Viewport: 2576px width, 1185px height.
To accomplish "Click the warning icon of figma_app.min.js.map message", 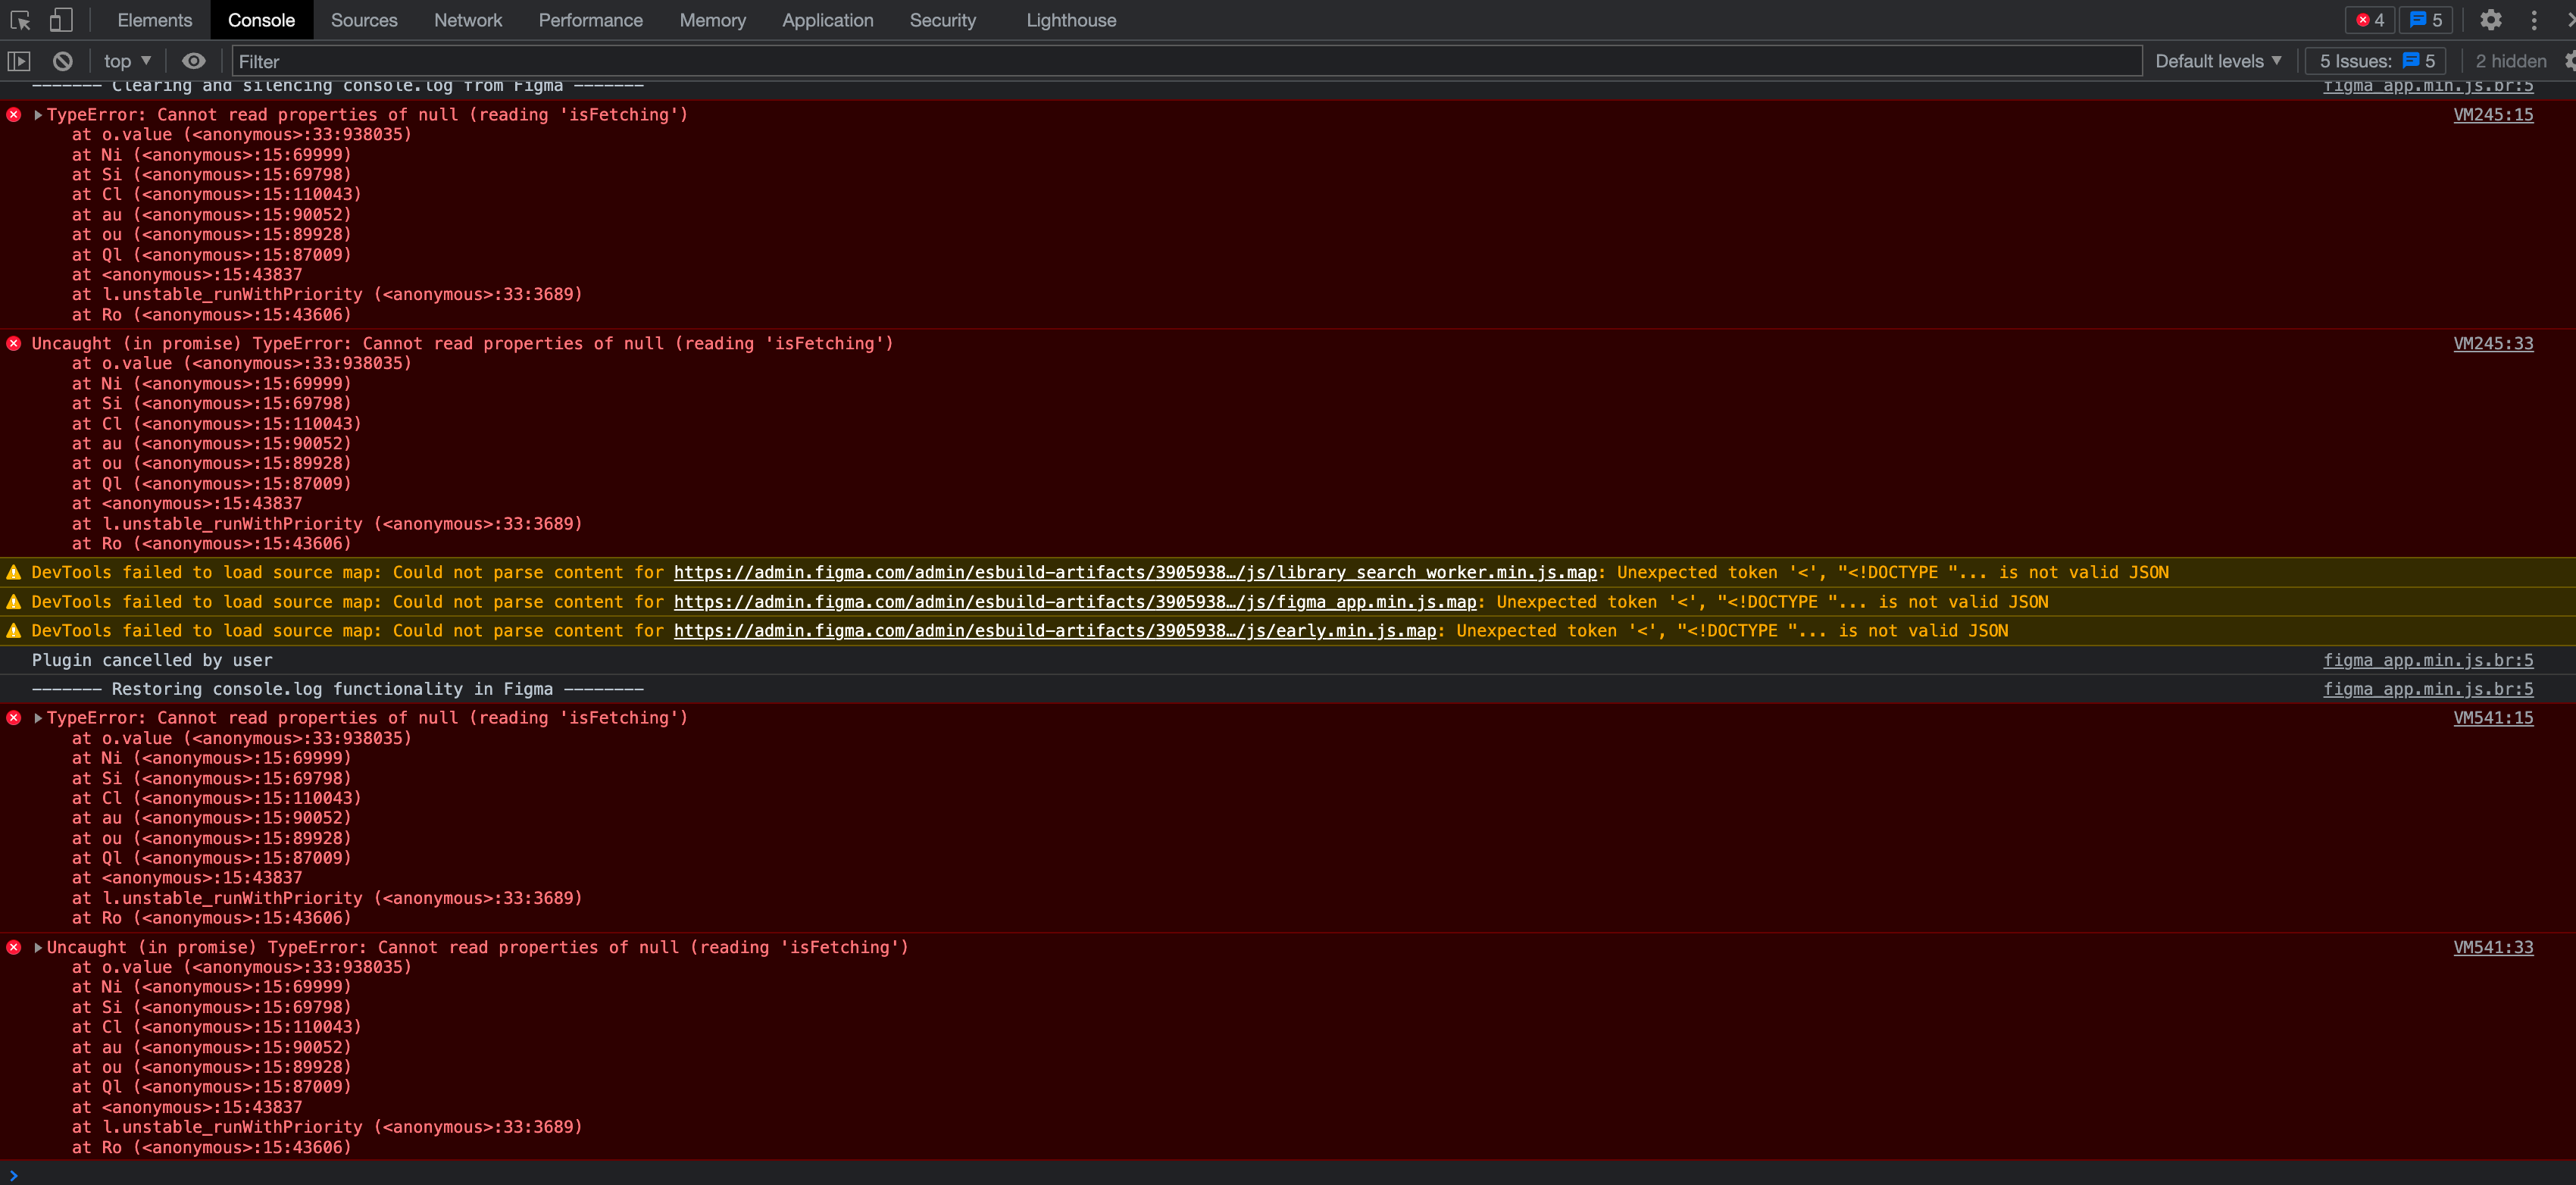I will click(14, 601).
